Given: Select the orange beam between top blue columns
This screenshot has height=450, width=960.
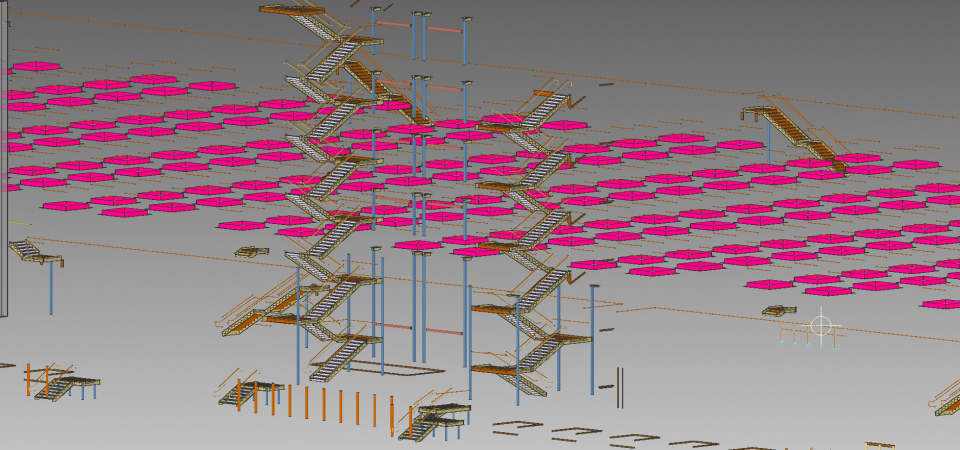Looking at the screenshot, I should [445, 29].
